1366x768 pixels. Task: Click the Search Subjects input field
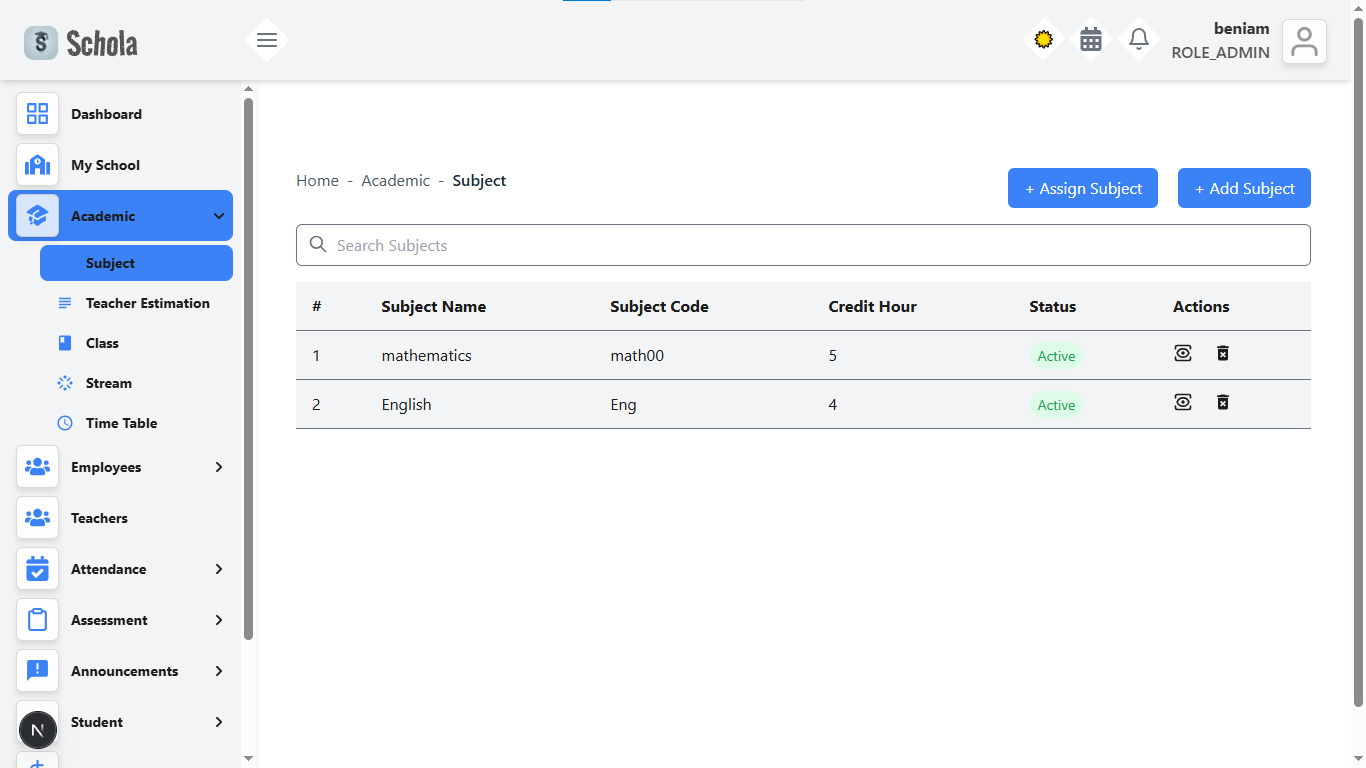click(803, 245)
